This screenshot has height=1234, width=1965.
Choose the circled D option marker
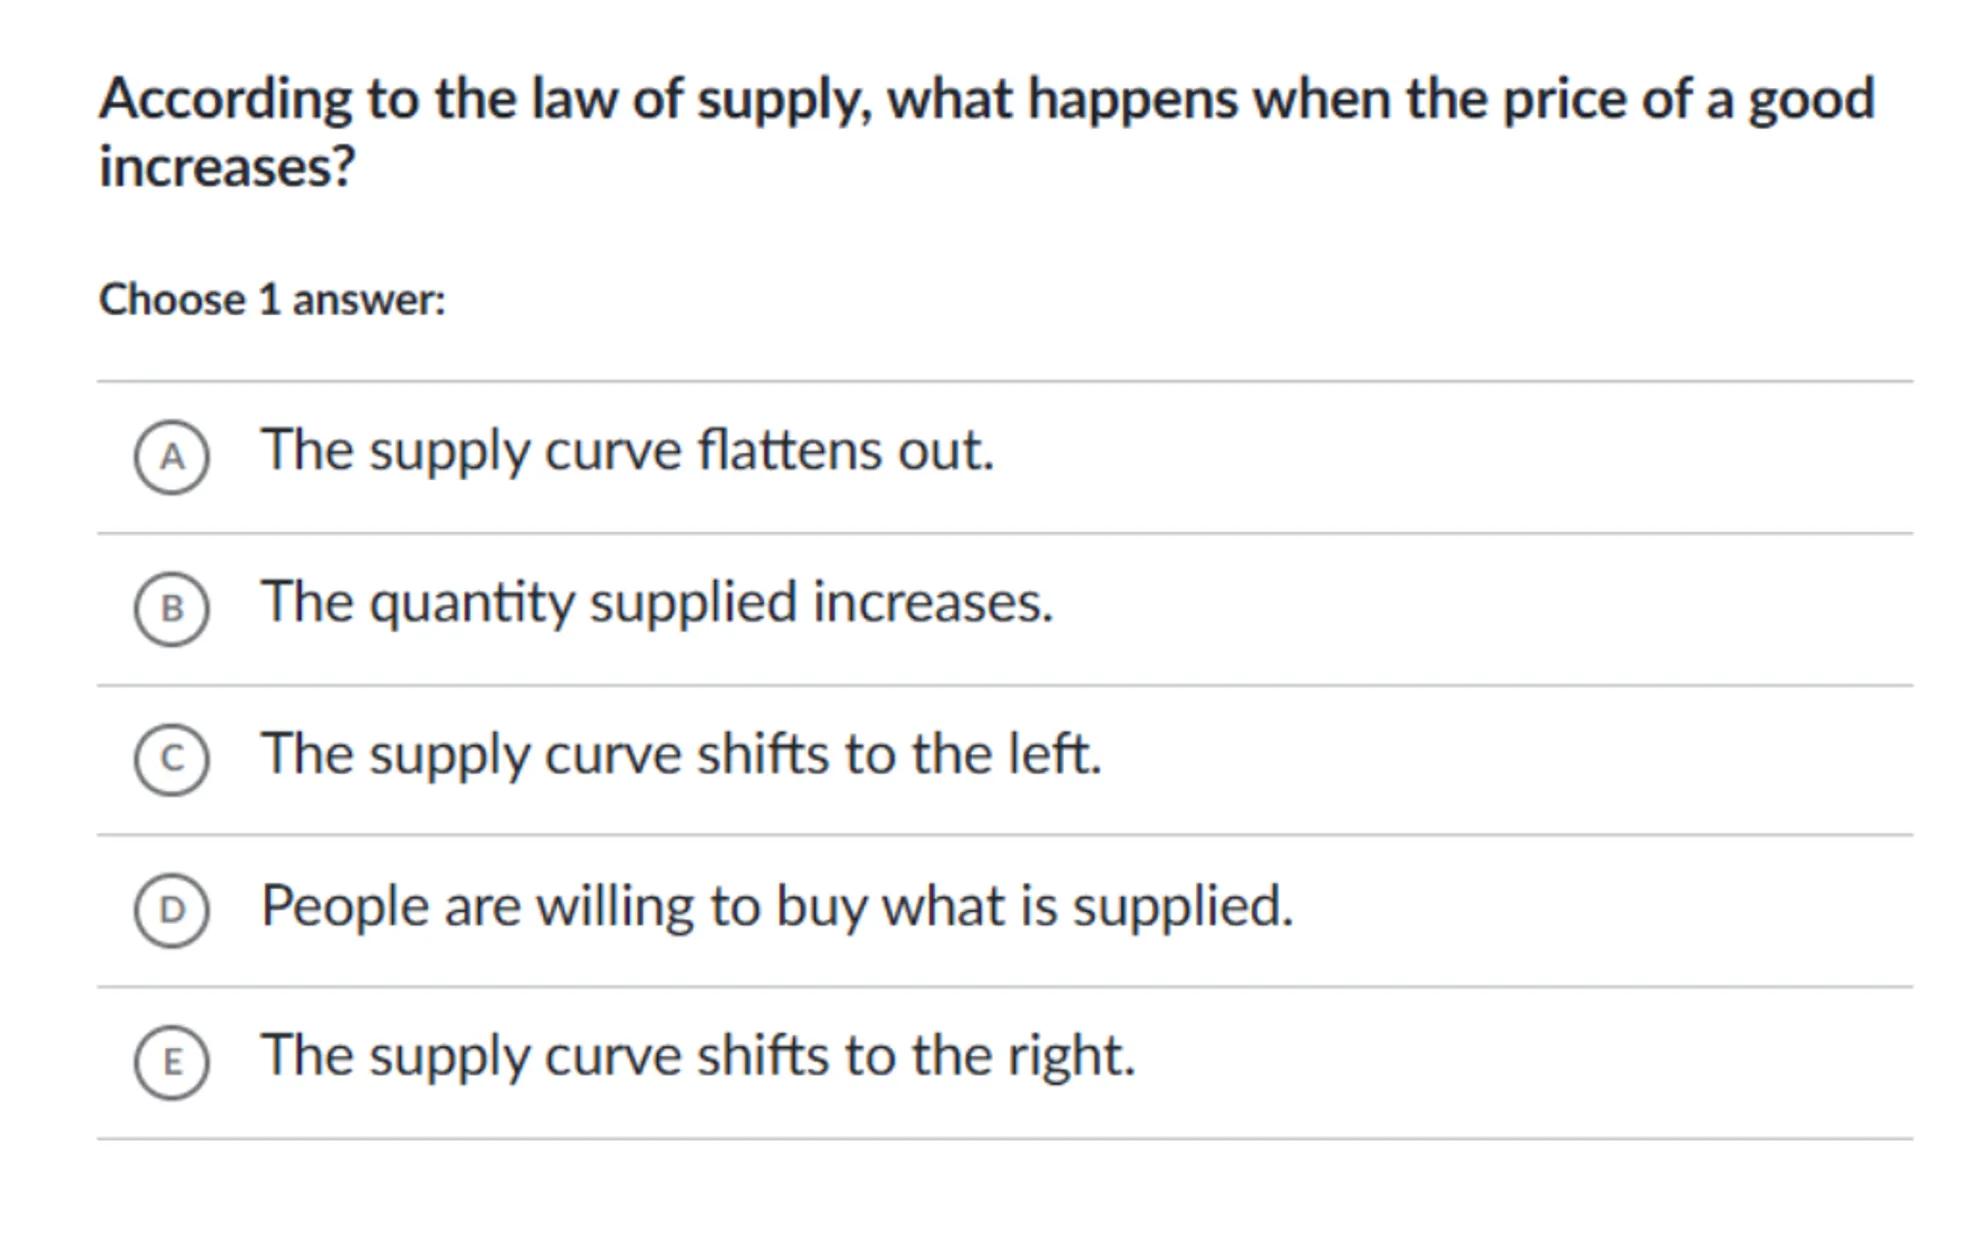pos(172,910)
